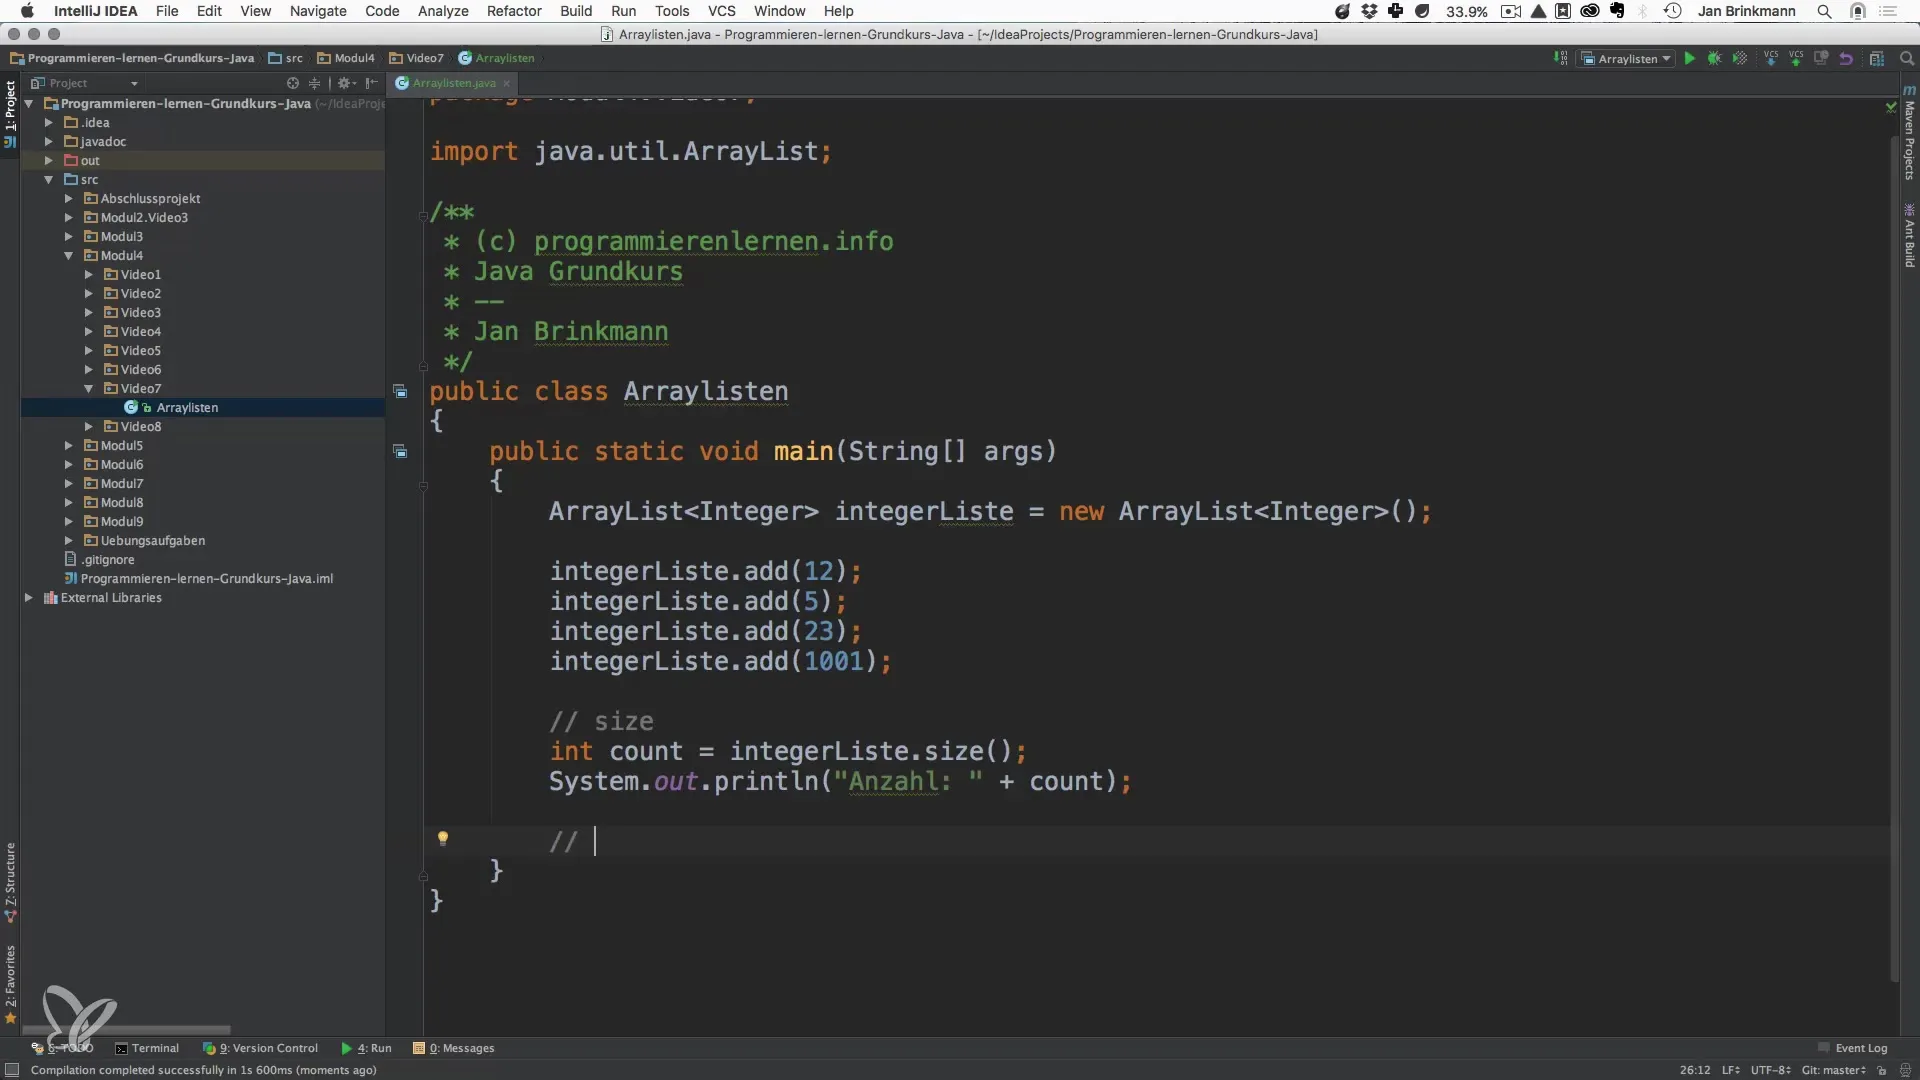The width and height of the screenshot is (1920, 1080).
Task: Update project via VCS blue down arrow
Action: pos(1771,59)
